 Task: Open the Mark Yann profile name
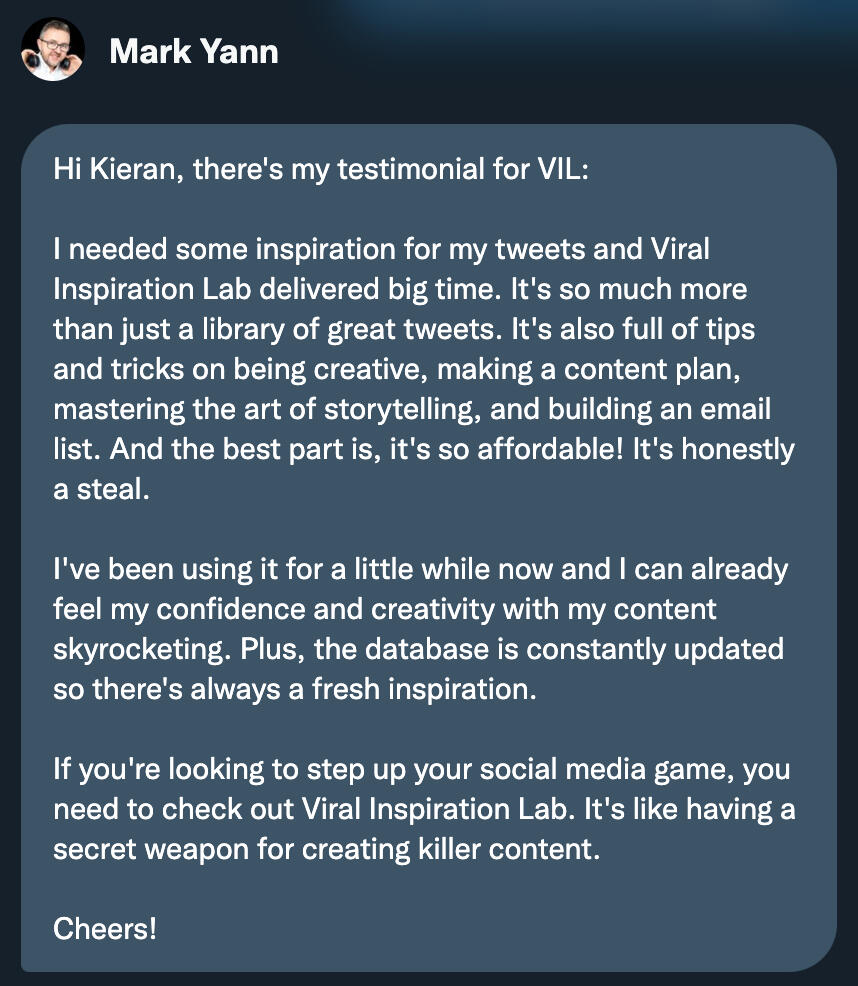(194, 51)
